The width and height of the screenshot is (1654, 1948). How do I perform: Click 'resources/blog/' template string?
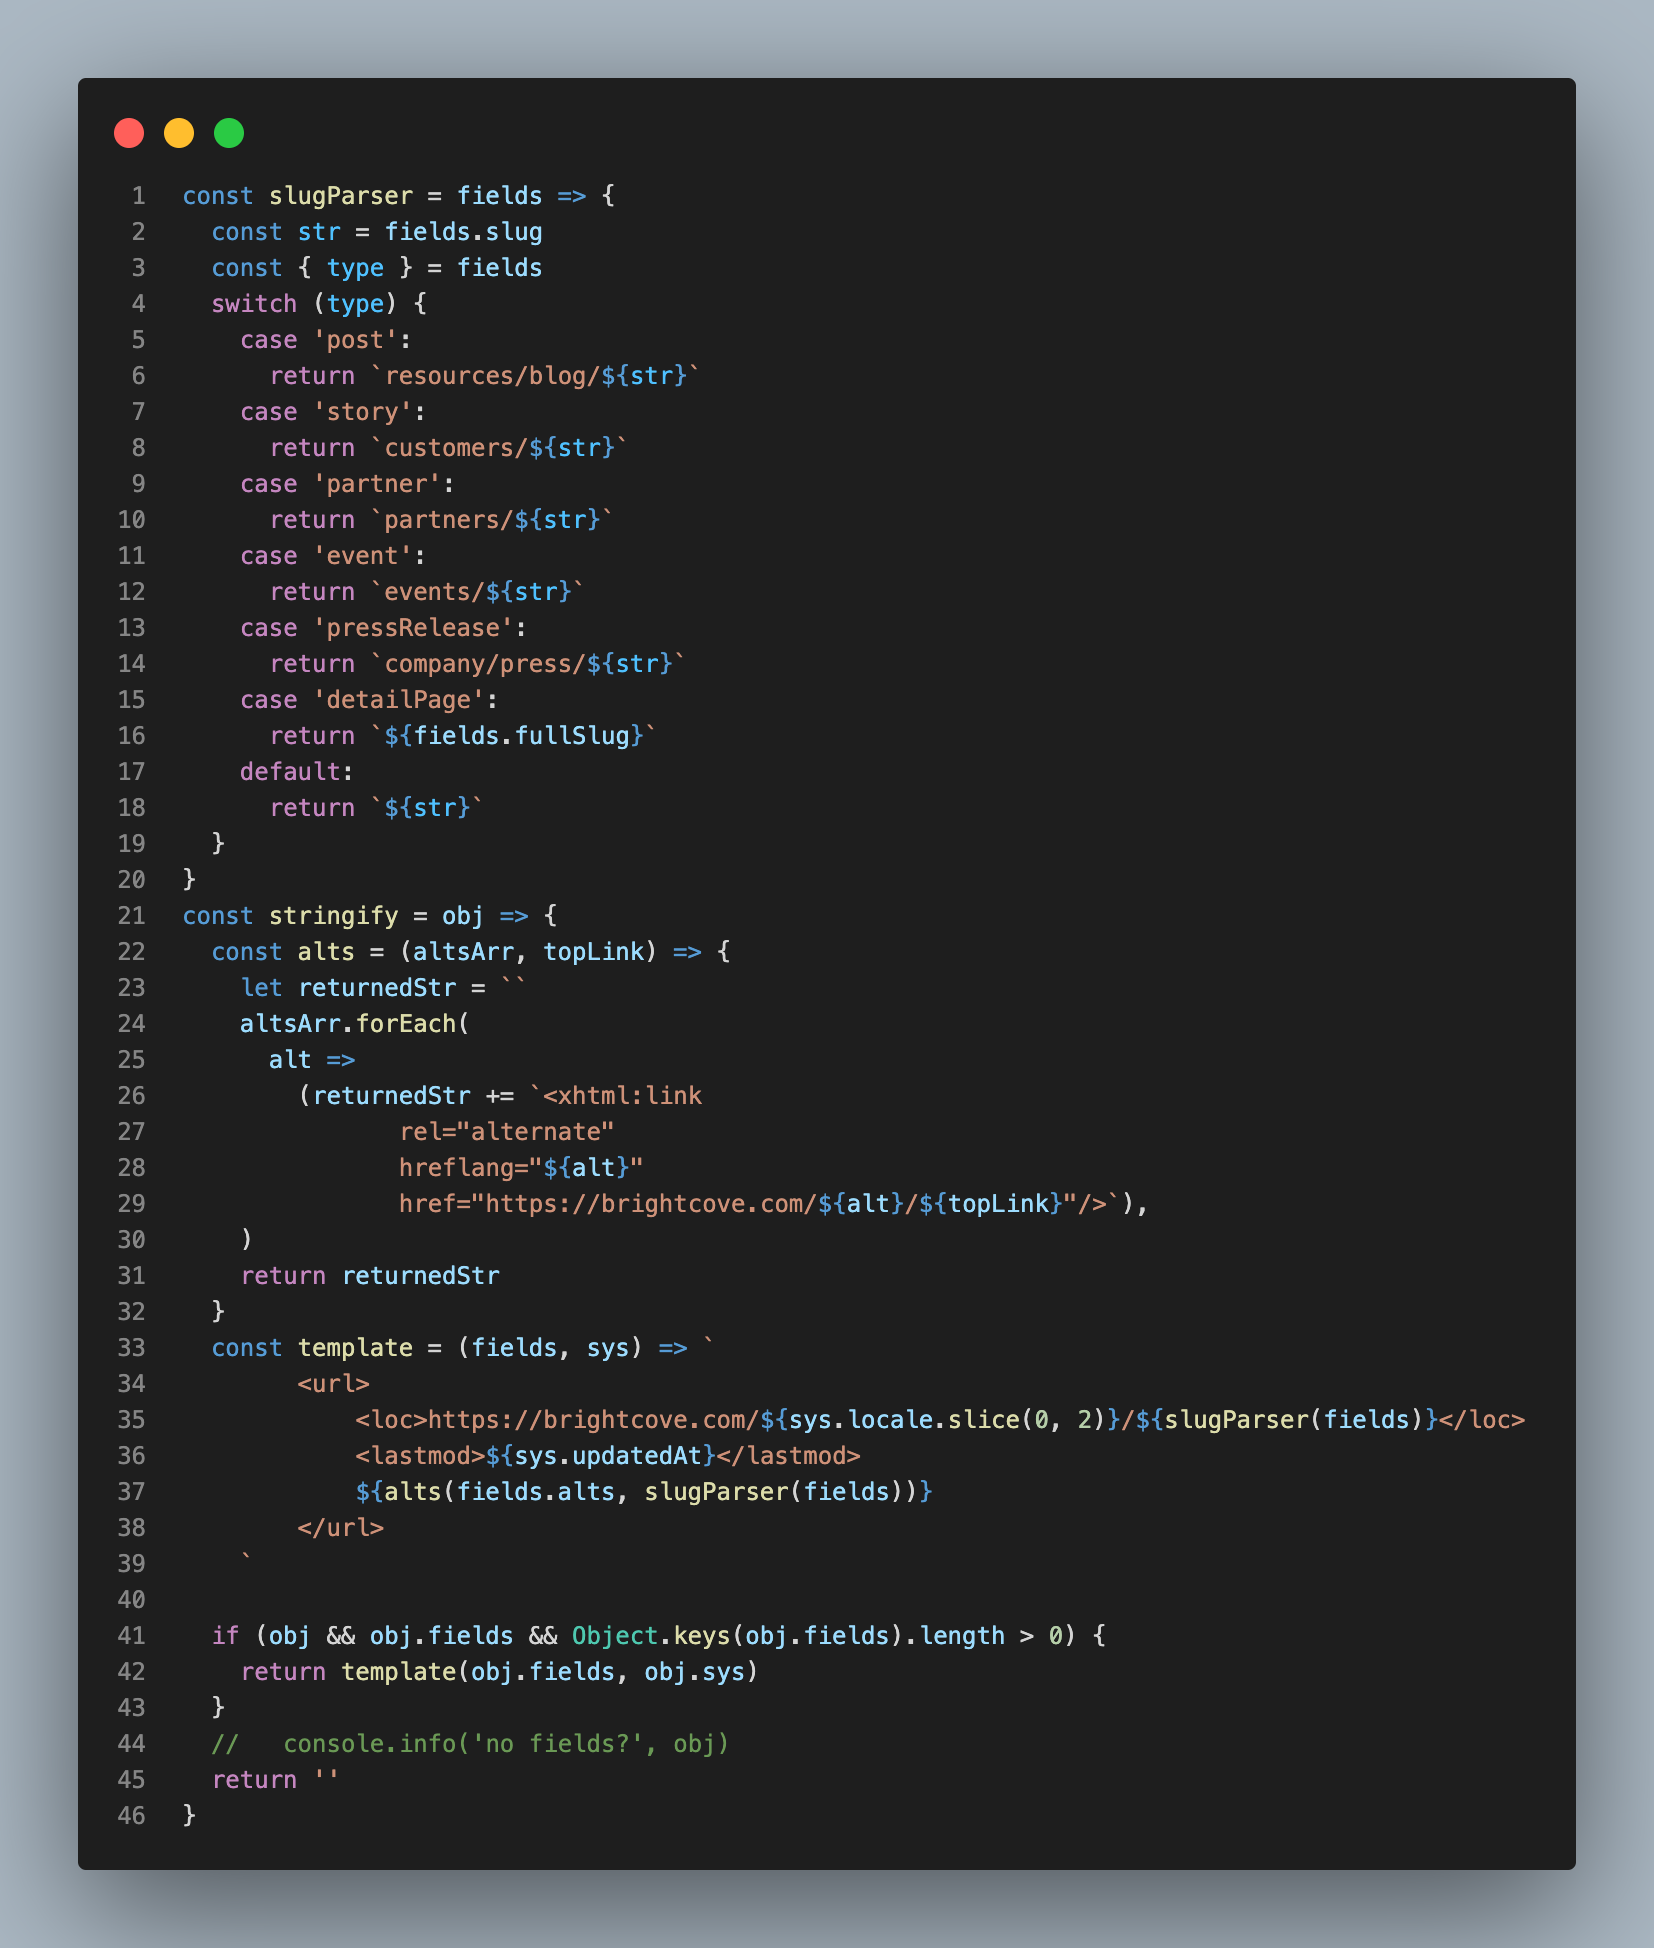(493, 376)
